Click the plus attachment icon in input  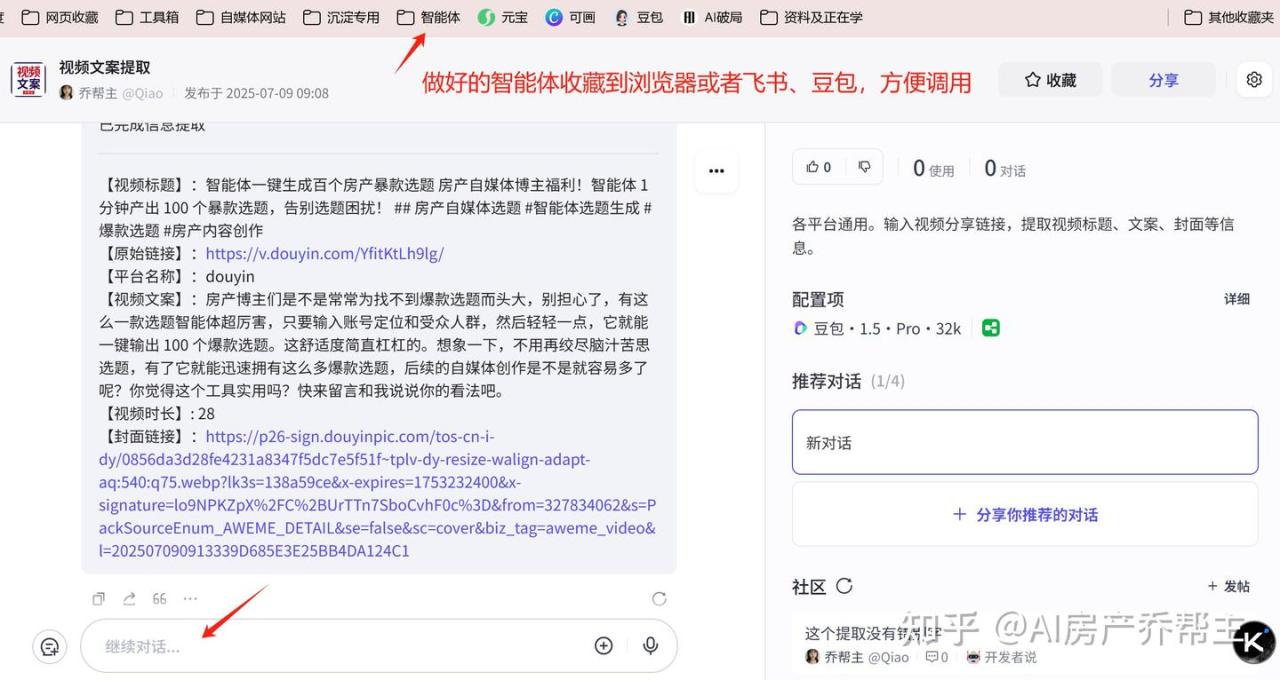[604, 646]
